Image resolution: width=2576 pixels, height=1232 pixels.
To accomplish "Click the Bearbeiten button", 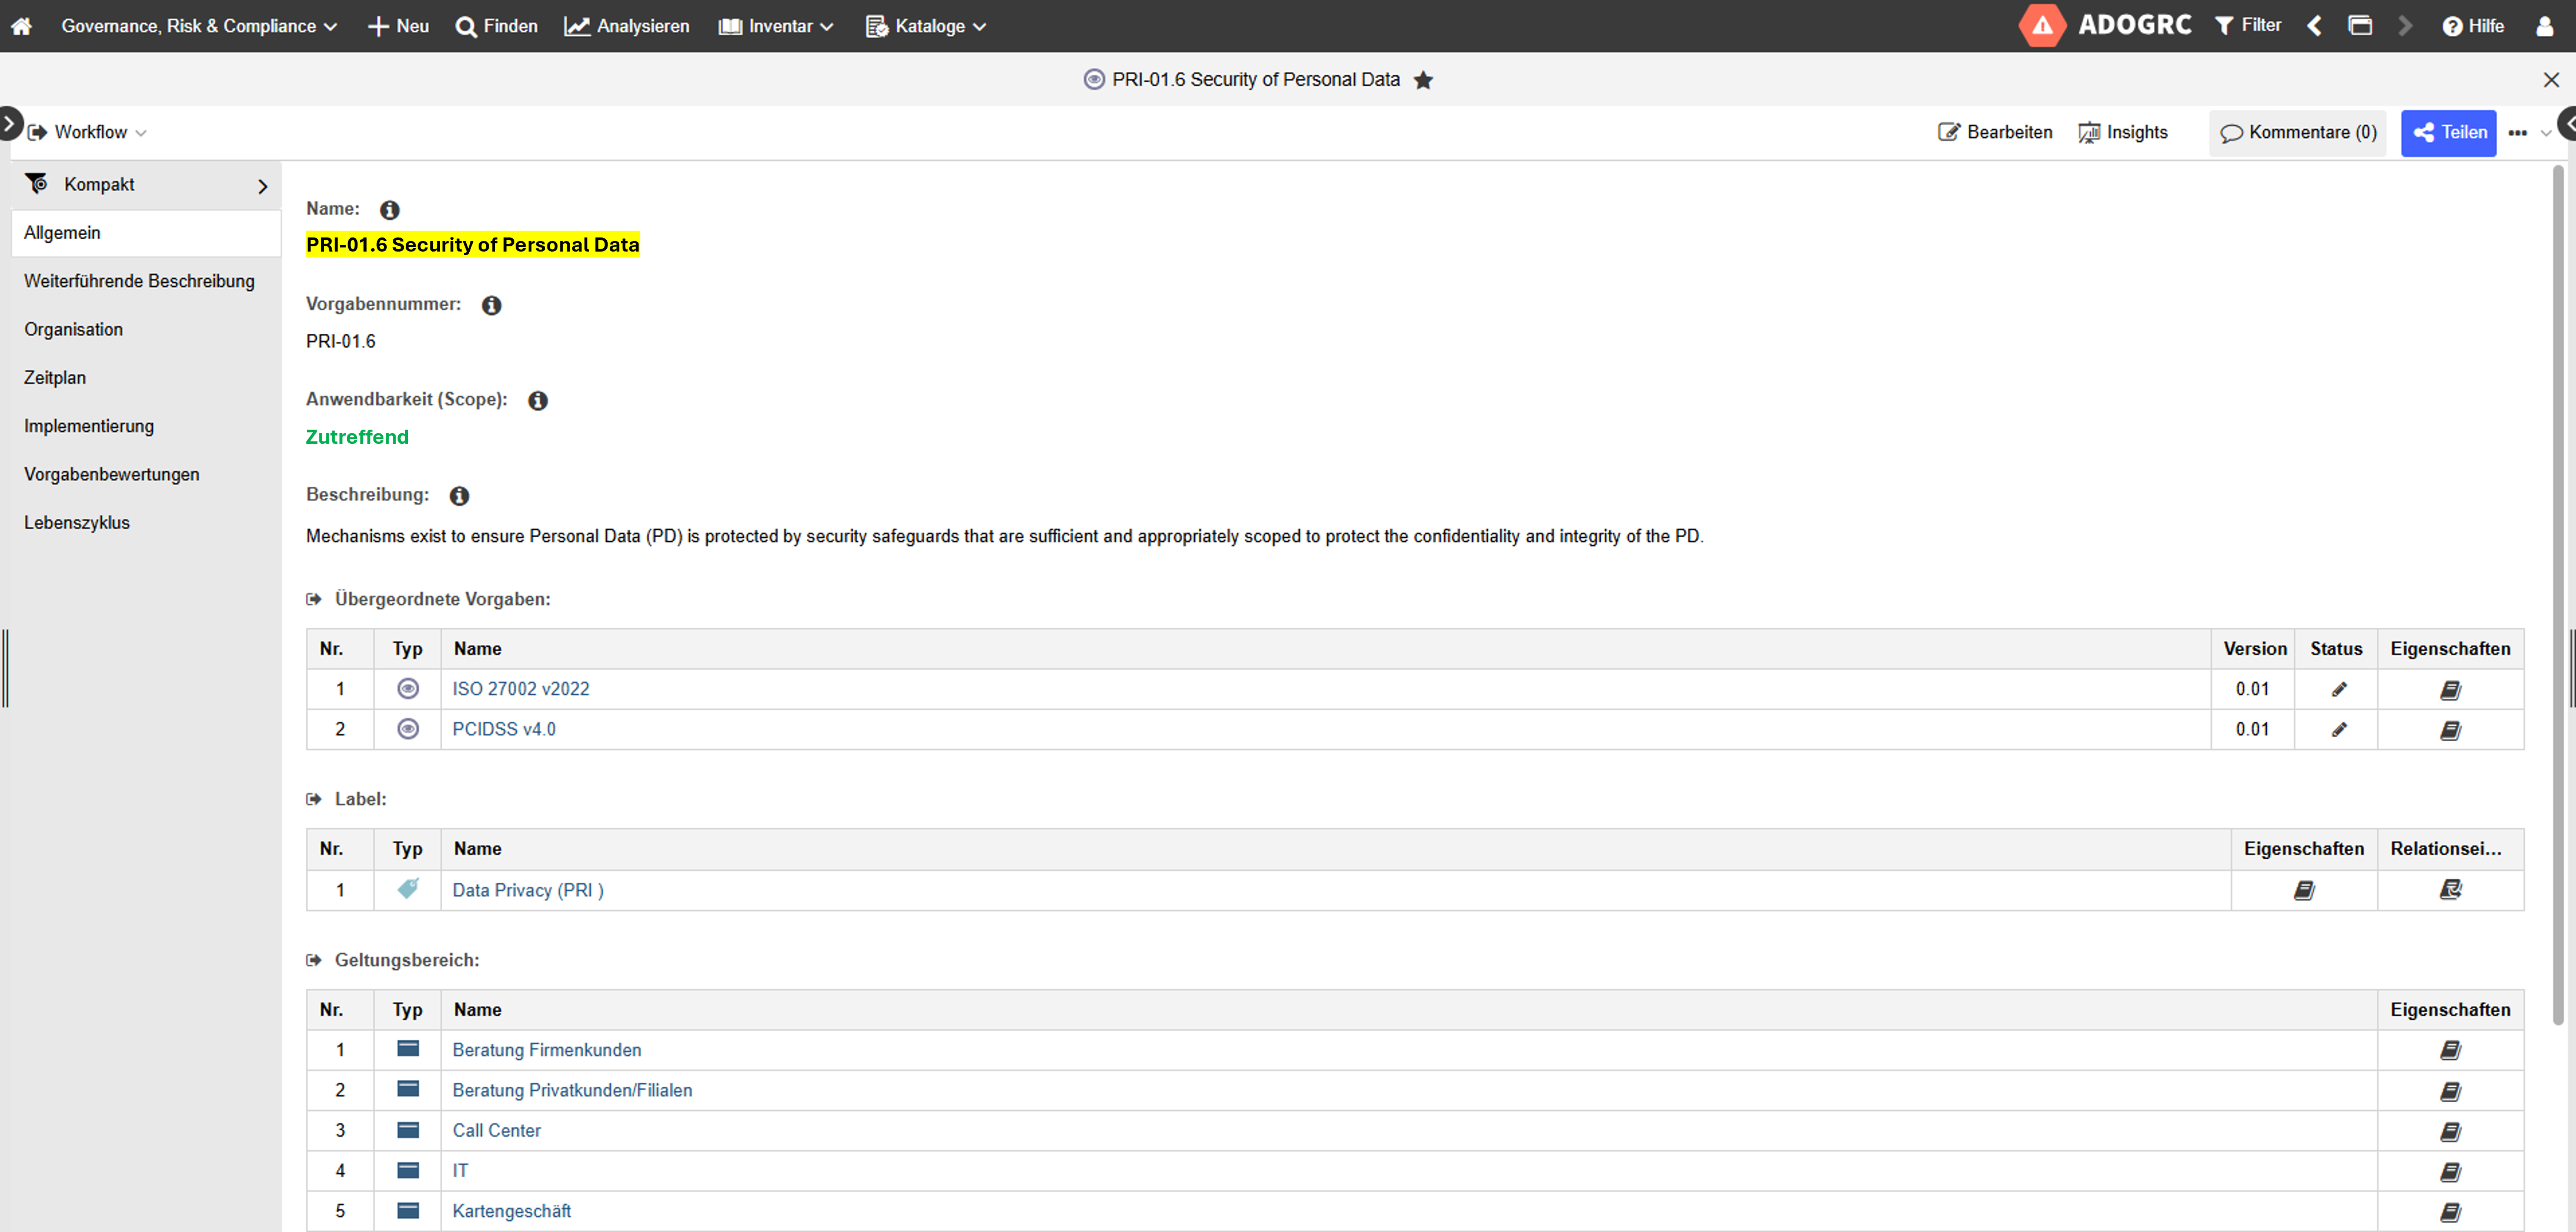I will pyautogui.click(x=1994, y=132).
